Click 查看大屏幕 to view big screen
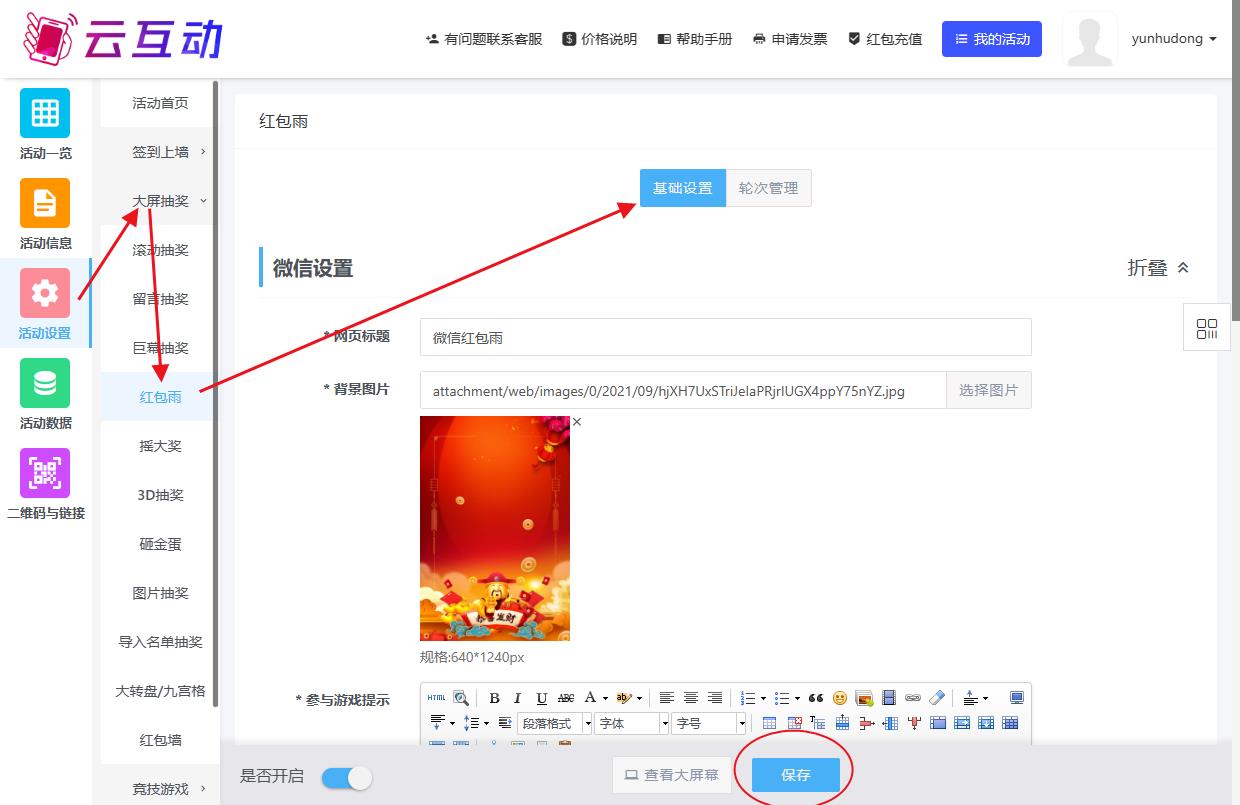 [x=671, y=775]
